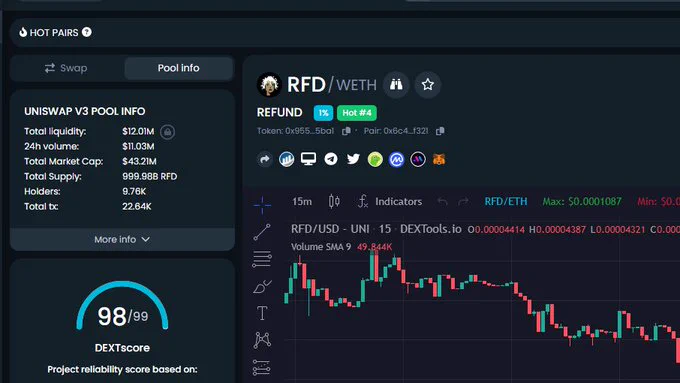
Task: Click the REFUND token name
Action: point(279,113)
